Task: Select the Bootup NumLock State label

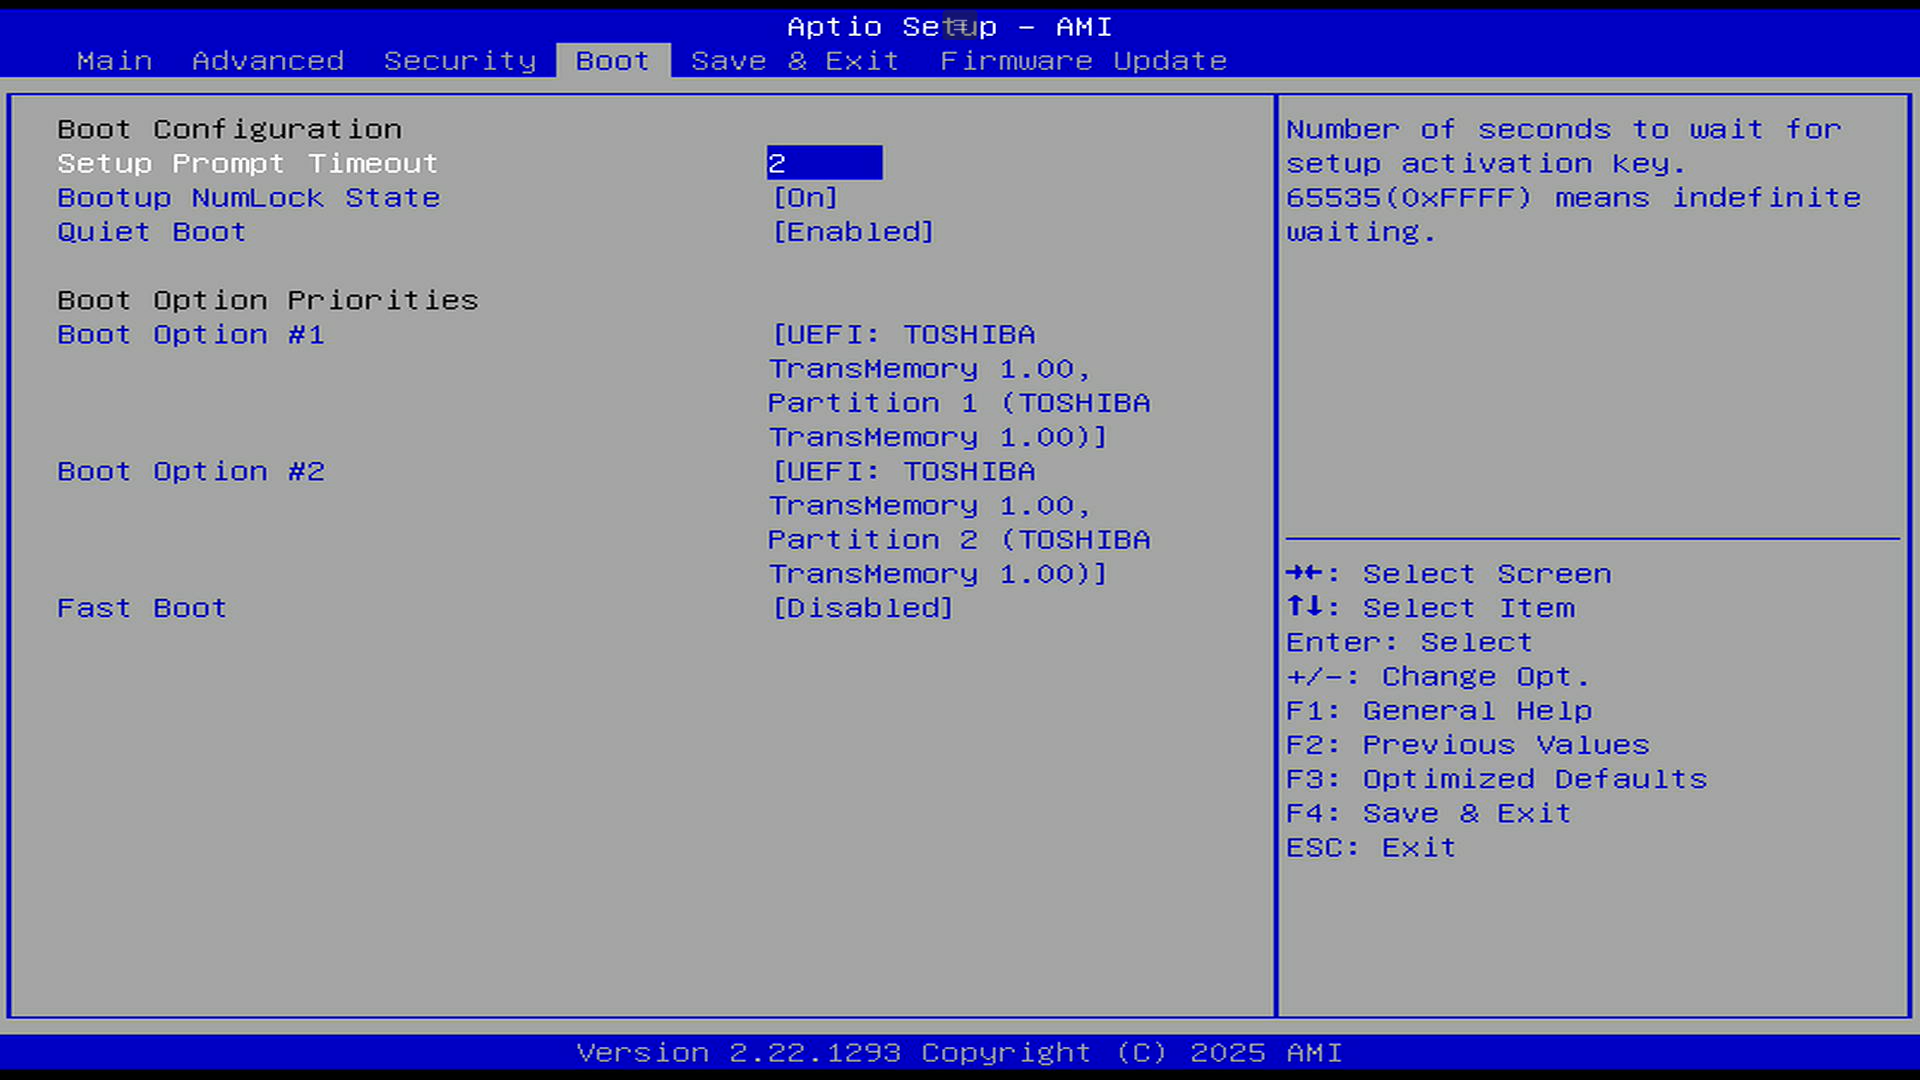Action: [248, 198]
